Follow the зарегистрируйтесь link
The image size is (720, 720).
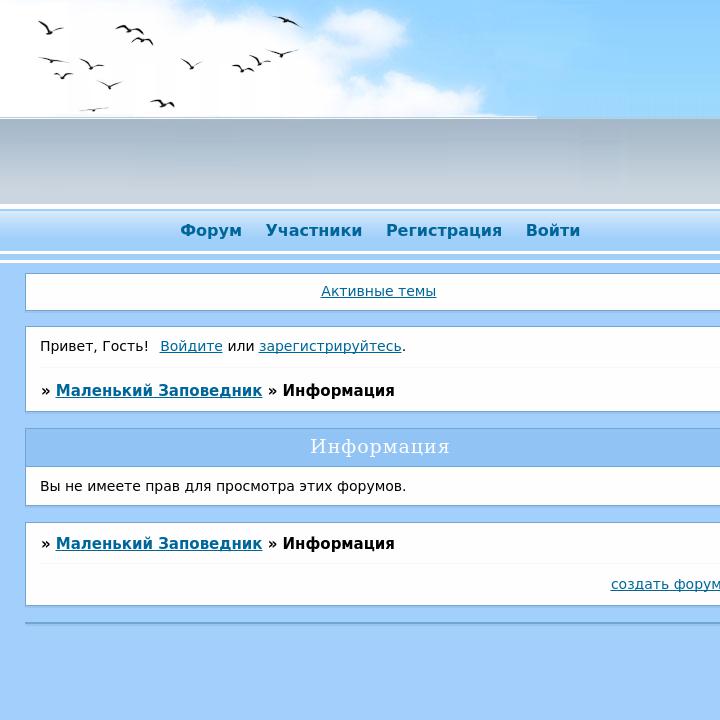pyautogui.click(x=330, y=346)
